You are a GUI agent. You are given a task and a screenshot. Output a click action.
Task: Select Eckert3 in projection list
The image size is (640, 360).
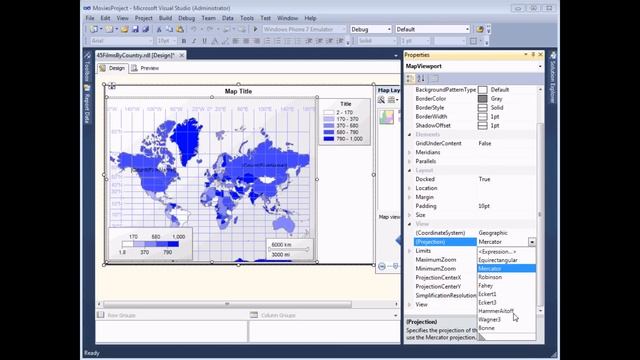pyautogui.click(x=506, y=302)
